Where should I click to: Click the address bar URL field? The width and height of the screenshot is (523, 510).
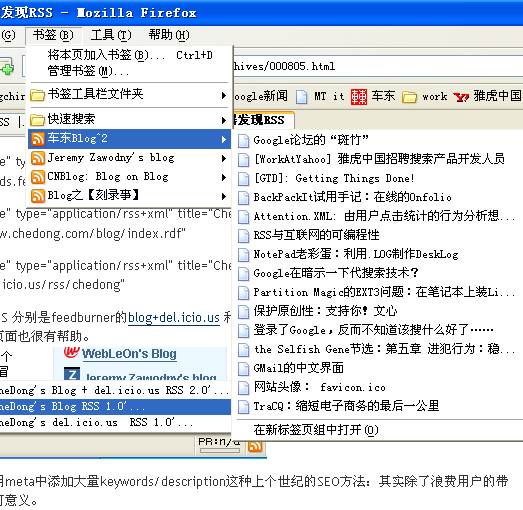(x=377, y=66)
